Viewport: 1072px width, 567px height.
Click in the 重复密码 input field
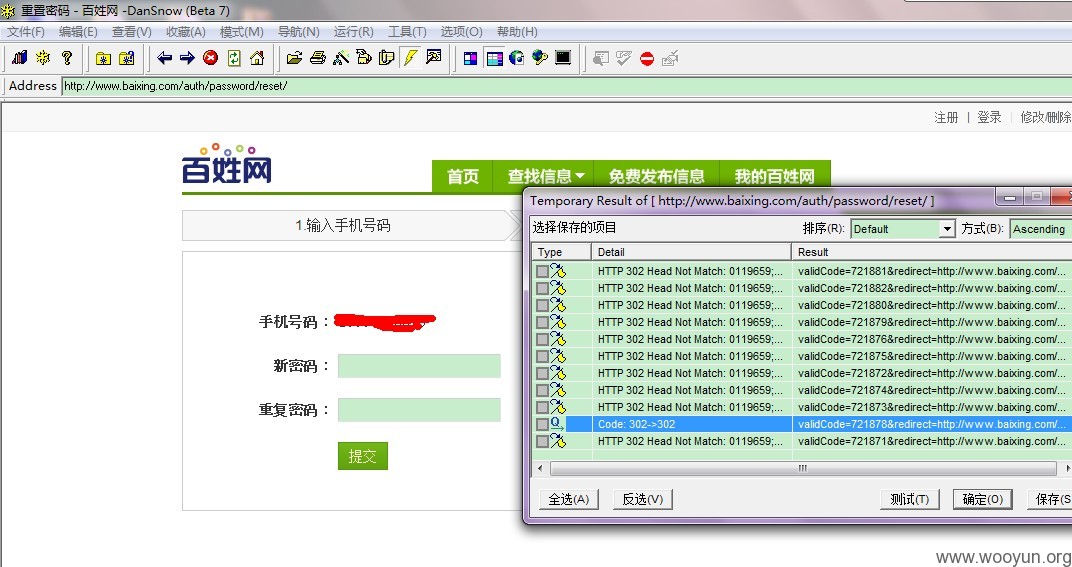click(x=419, y=410)
